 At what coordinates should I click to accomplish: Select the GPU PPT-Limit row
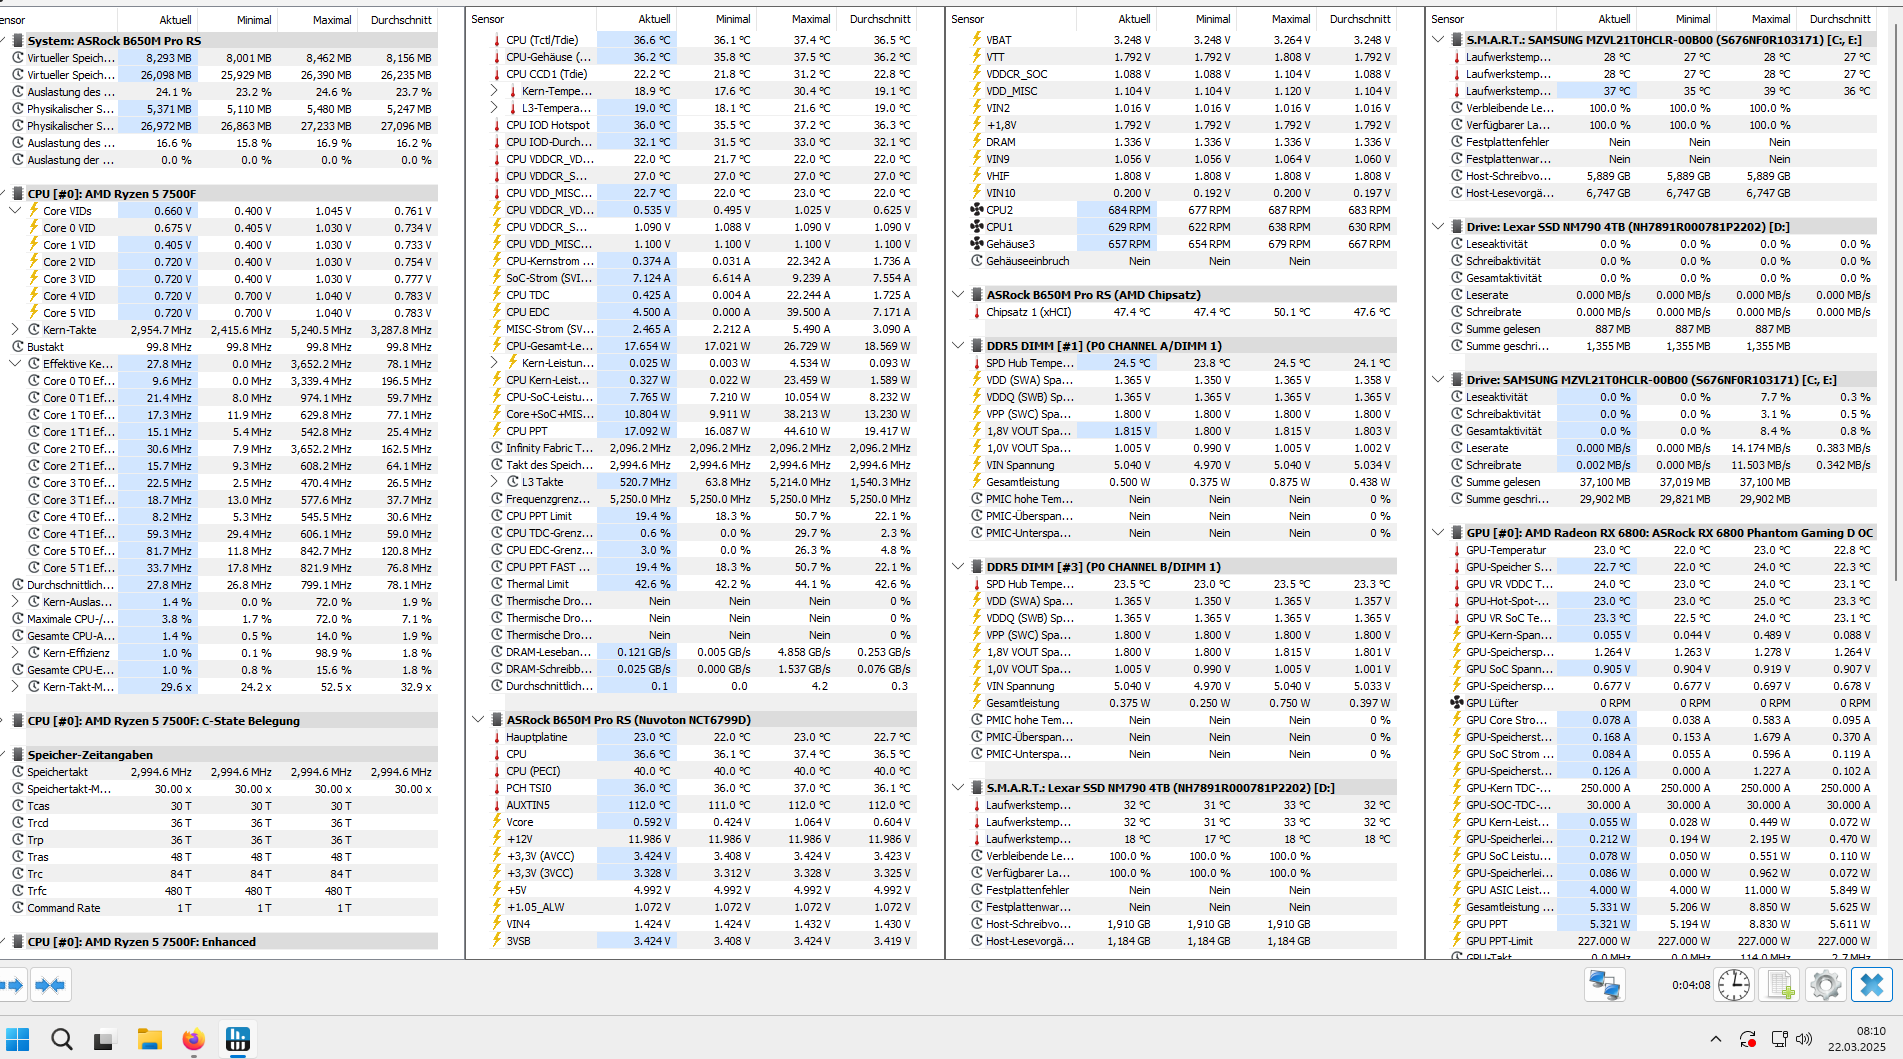pos(1662,941)
